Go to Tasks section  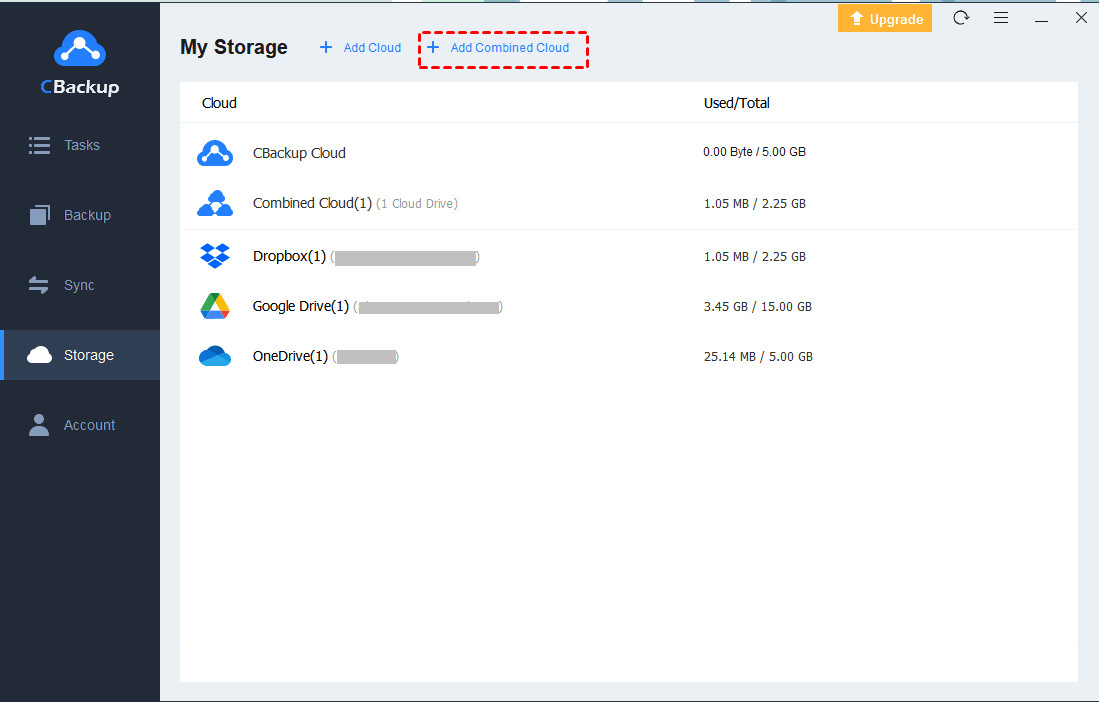[x=82, y=145]
